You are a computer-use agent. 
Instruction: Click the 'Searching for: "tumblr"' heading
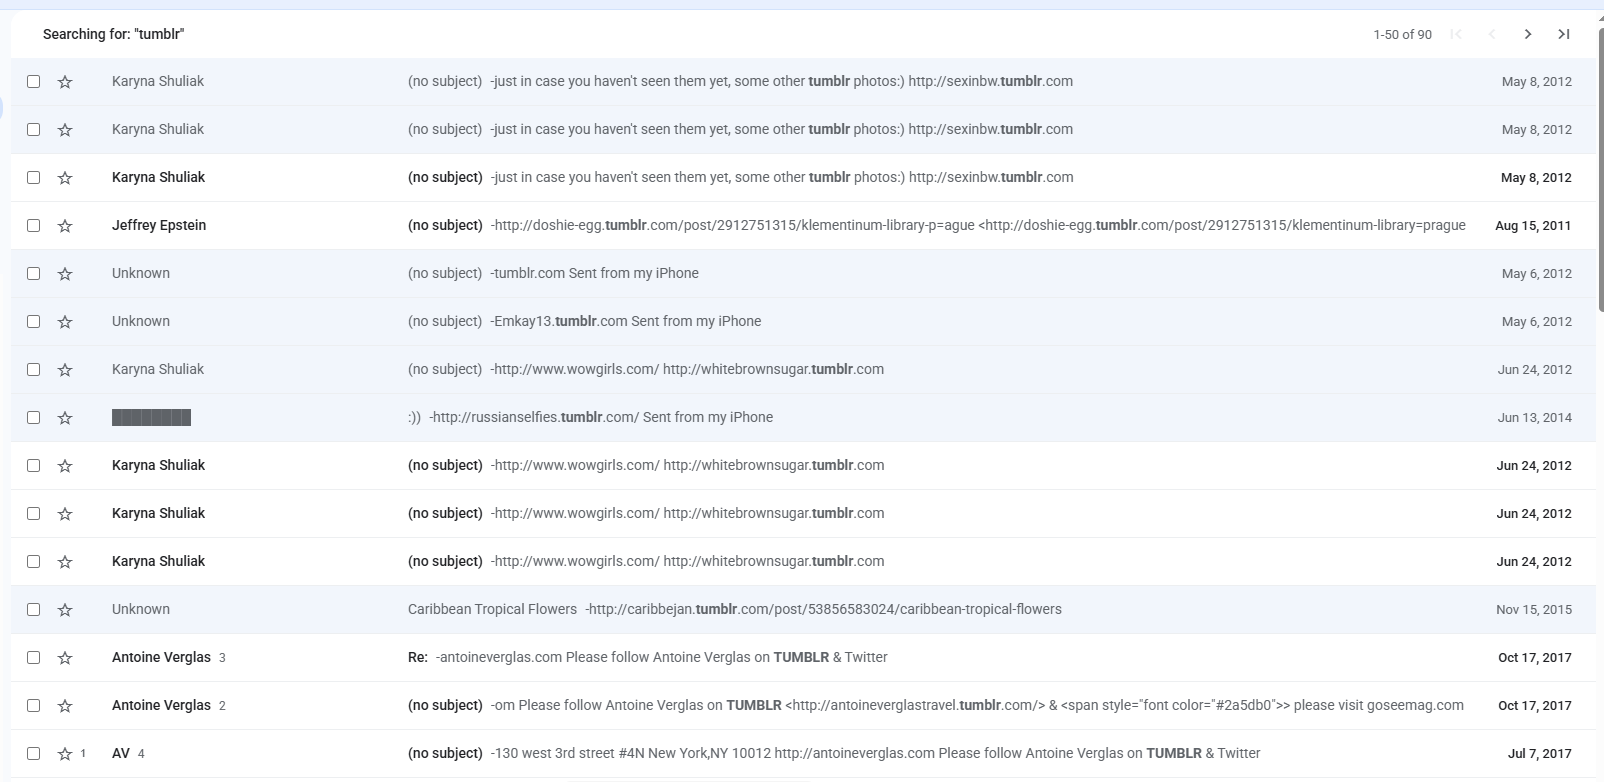click(114, 34)
